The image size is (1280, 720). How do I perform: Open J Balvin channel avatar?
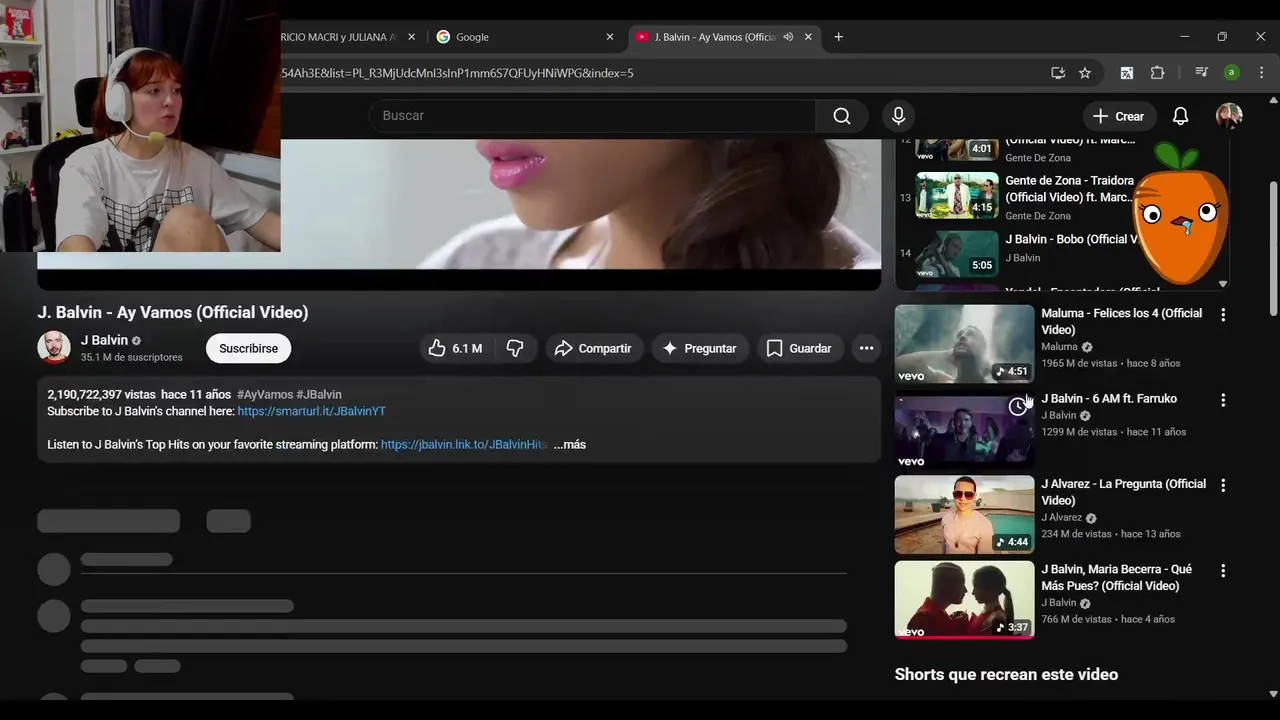click(x=54, y=348)
